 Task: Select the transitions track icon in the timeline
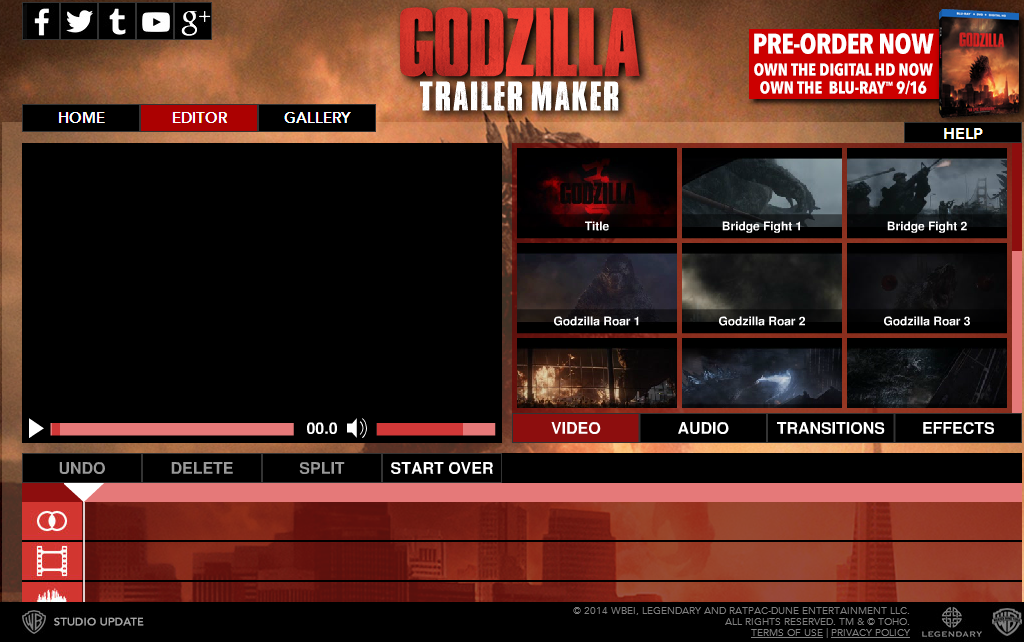pyautogui.click(x=52, y=521)
